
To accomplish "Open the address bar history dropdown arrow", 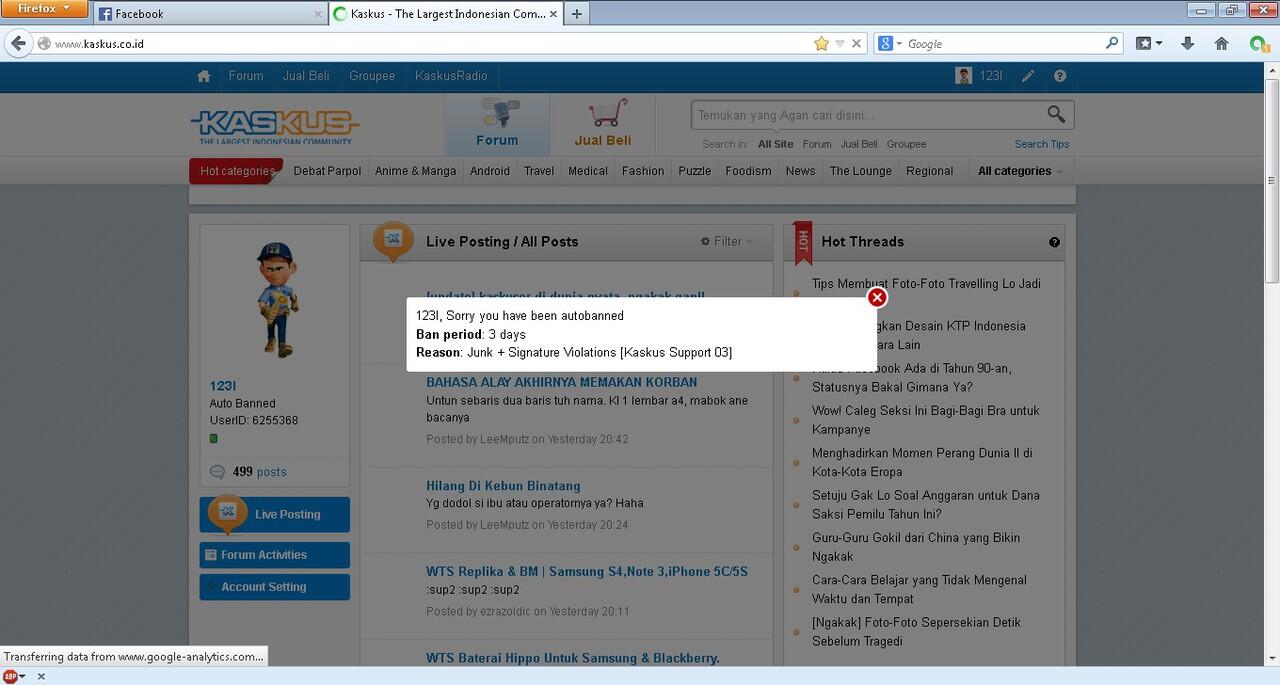I will [840, 44].
